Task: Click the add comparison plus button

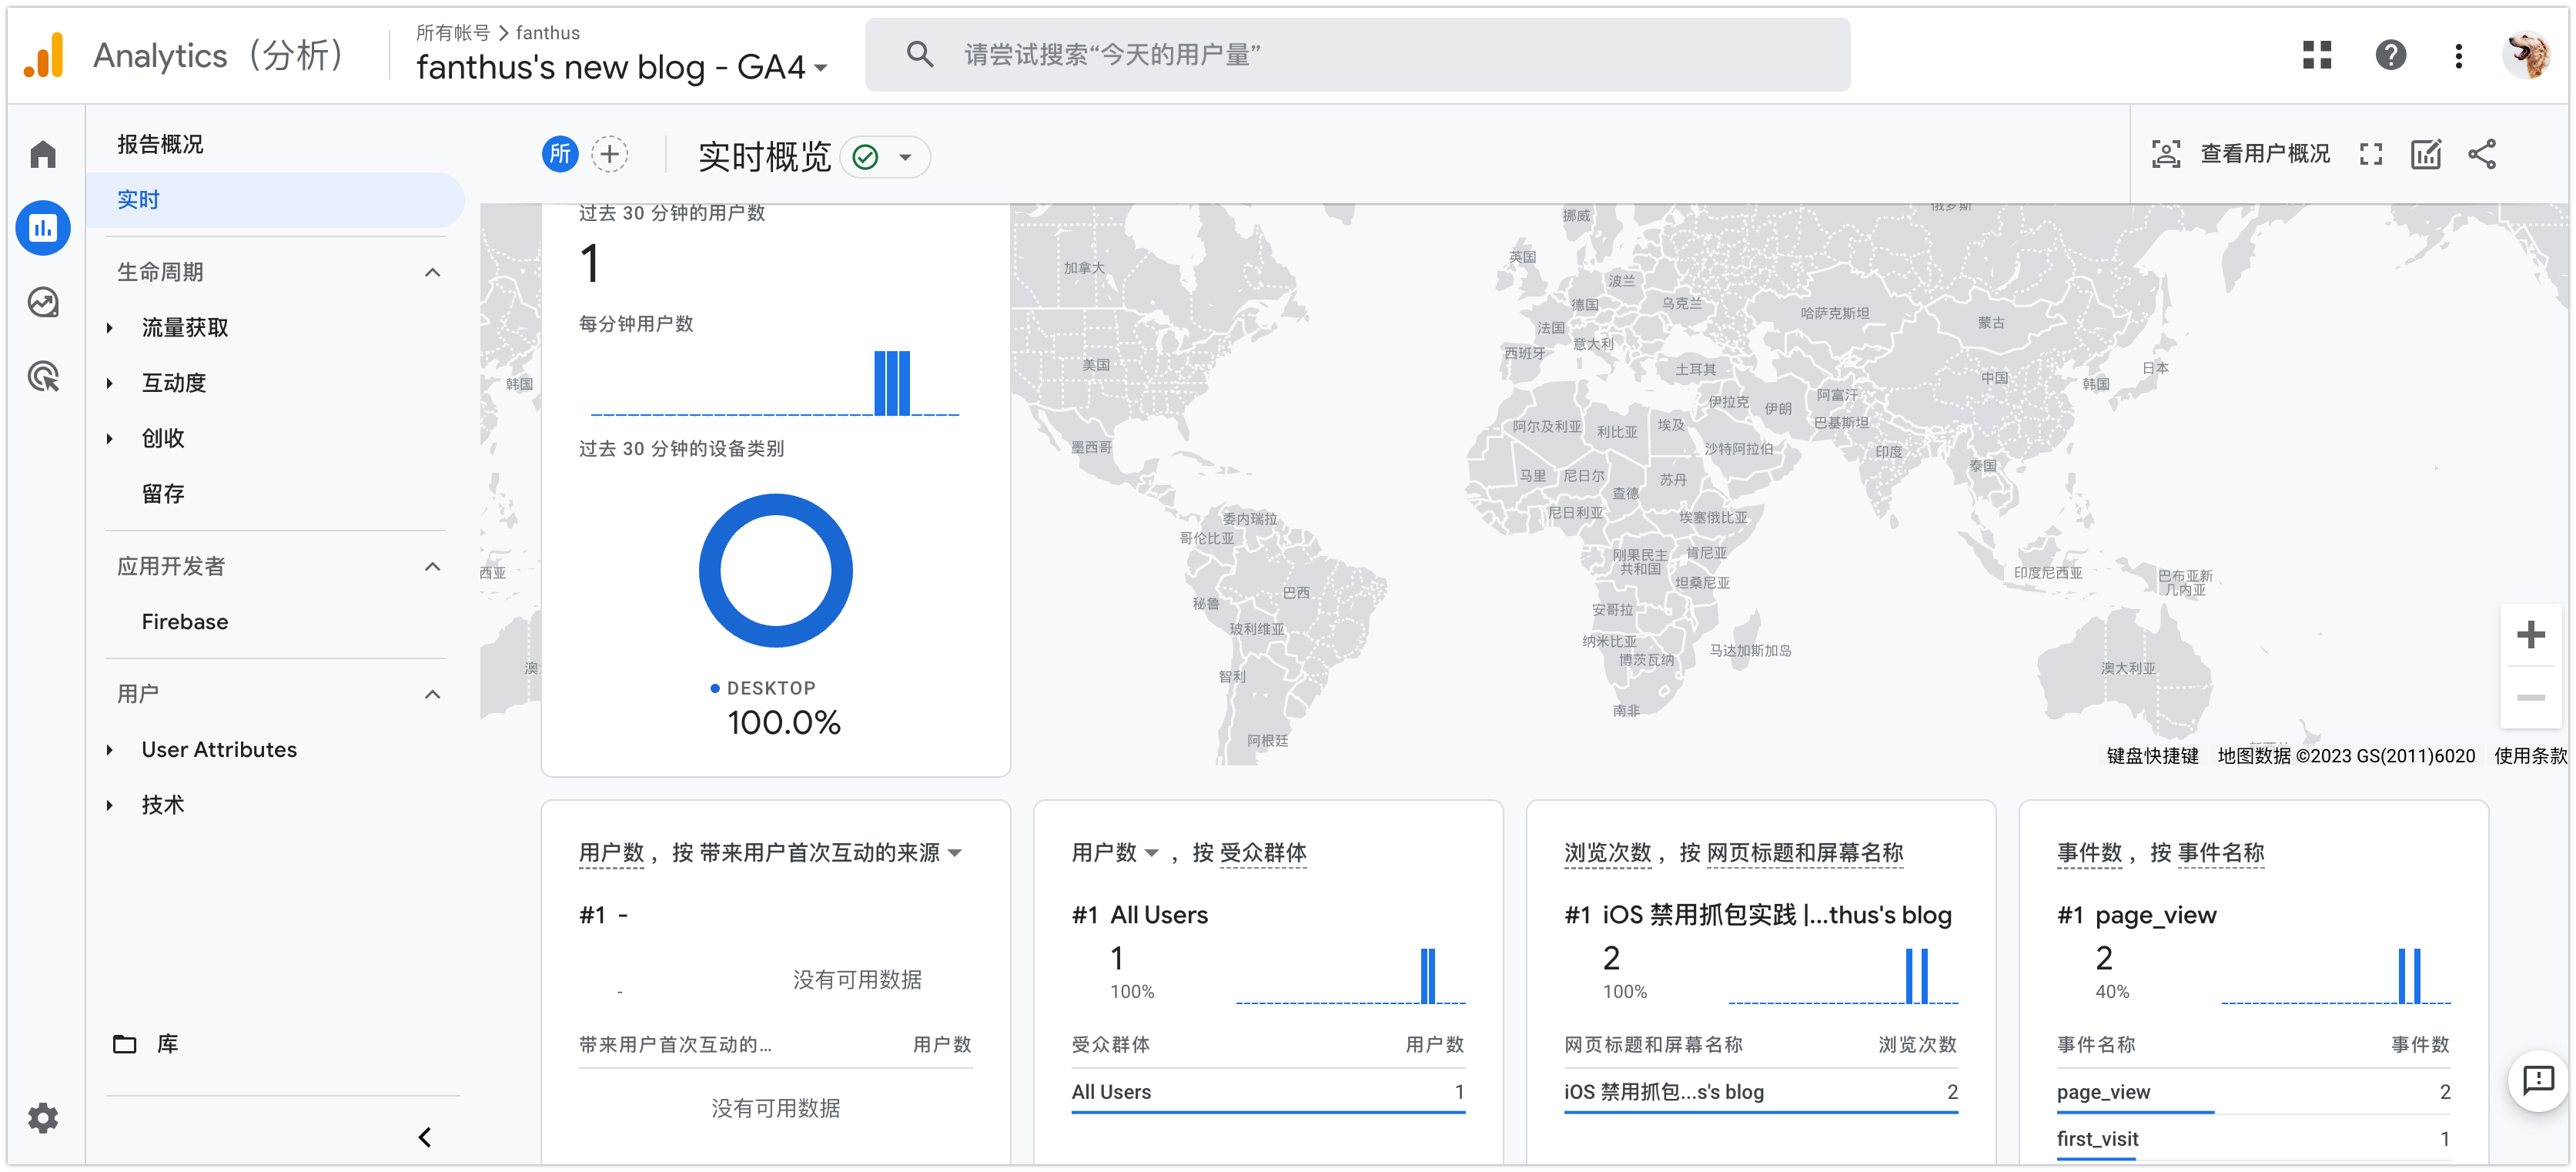Action: coord(610,154)
